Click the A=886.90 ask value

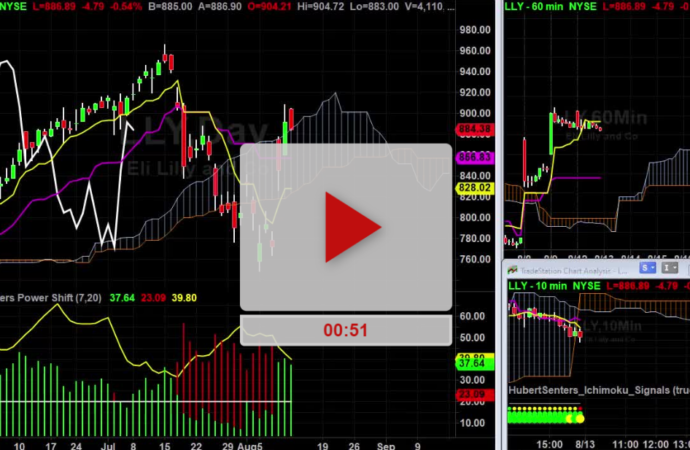tap(220, 7)
